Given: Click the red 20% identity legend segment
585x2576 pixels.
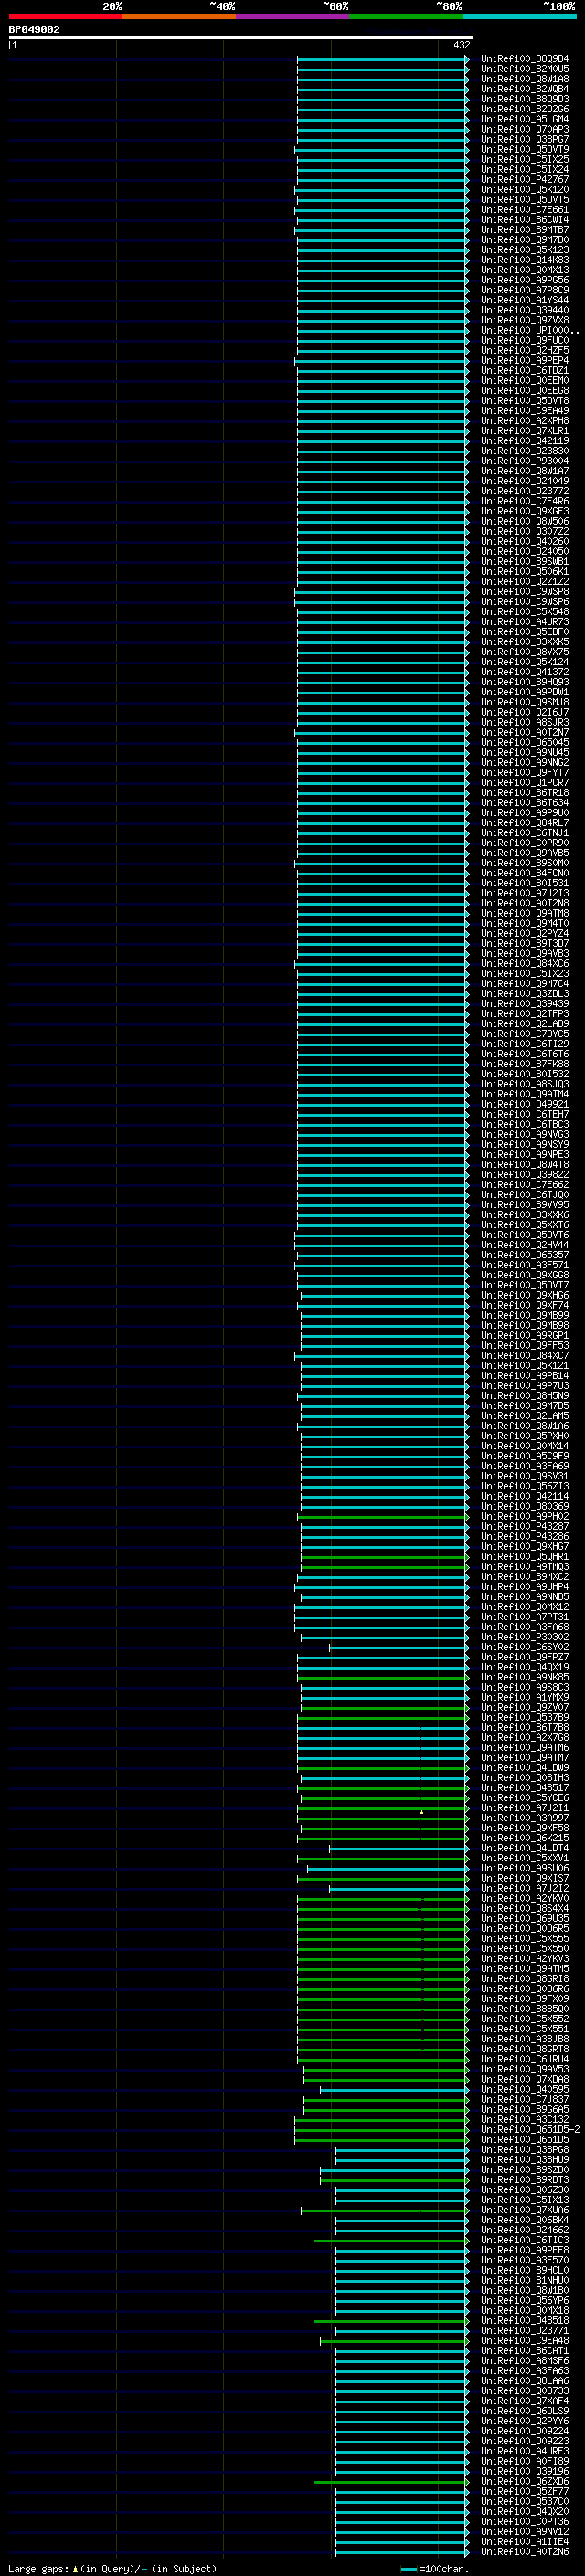Looking at the screenshot, I should (x=65, y=16).
